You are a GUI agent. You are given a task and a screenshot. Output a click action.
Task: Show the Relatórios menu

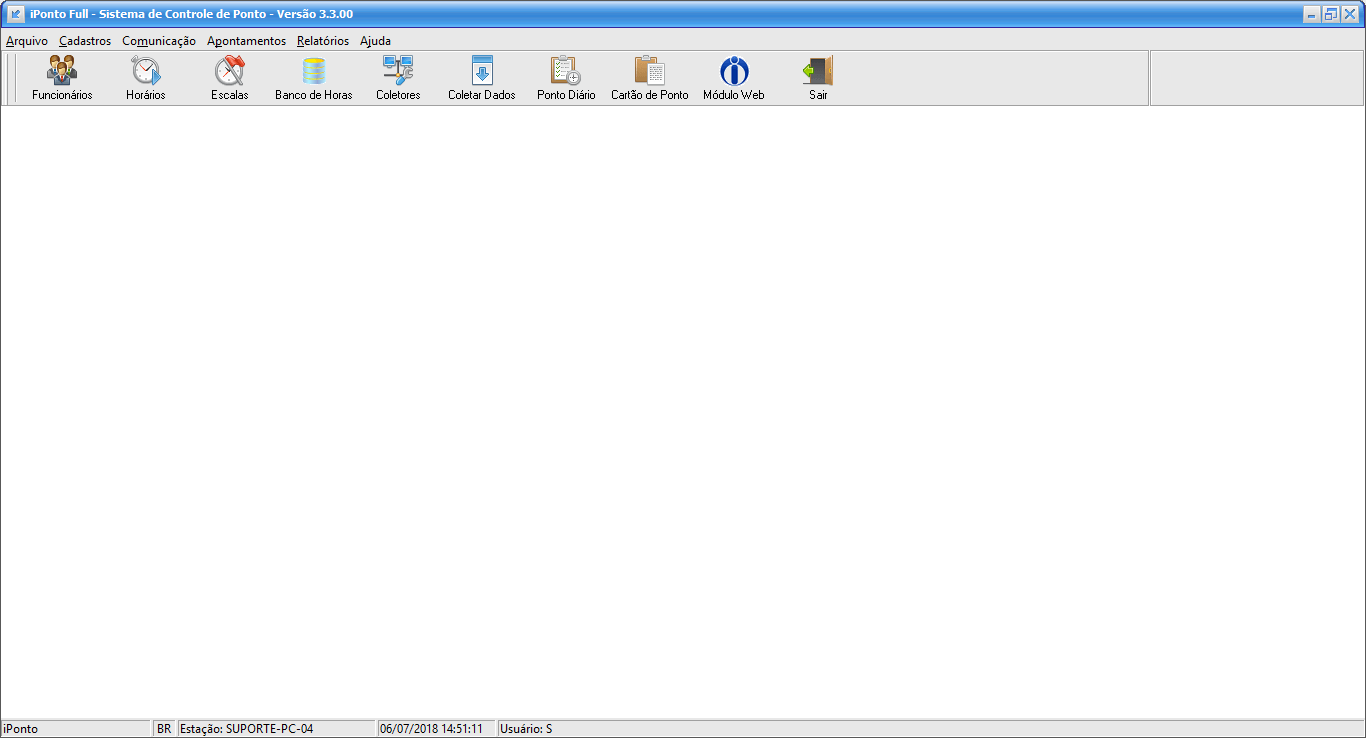coord(323,41)
